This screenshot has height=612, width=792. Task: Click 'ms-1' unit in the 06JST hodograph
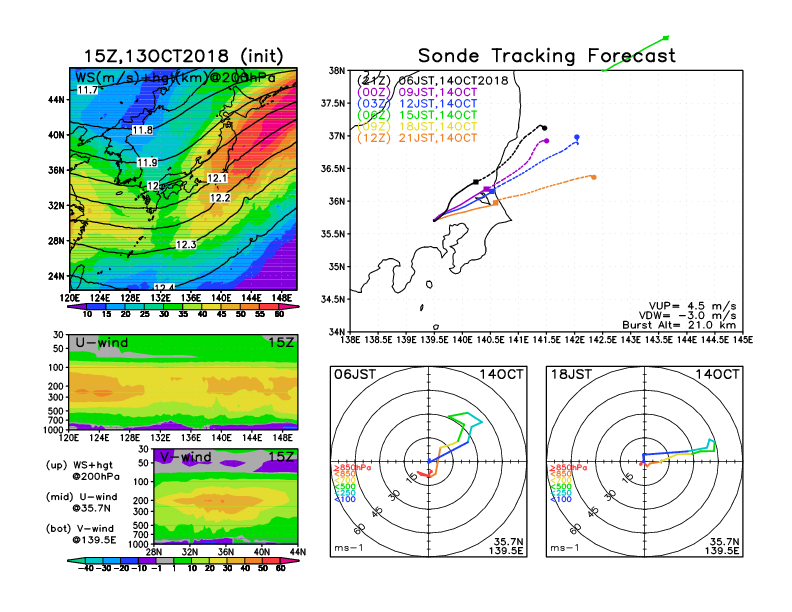(349, 548)
